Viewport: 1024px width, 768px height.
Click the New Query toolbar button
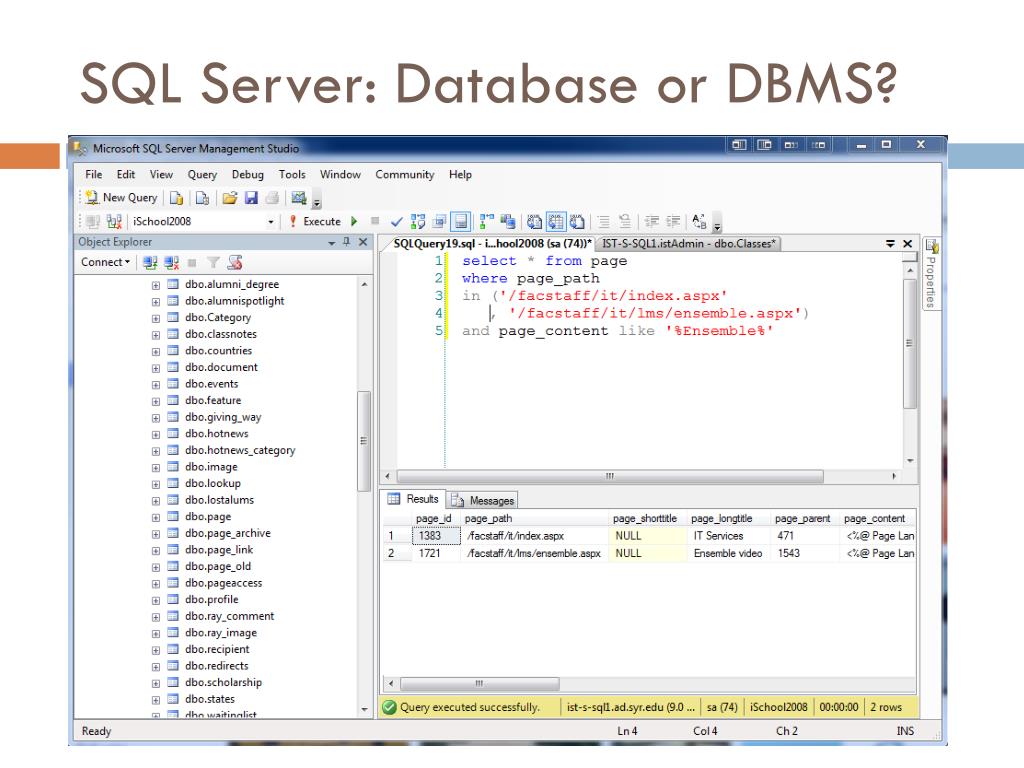pos(122,197)
